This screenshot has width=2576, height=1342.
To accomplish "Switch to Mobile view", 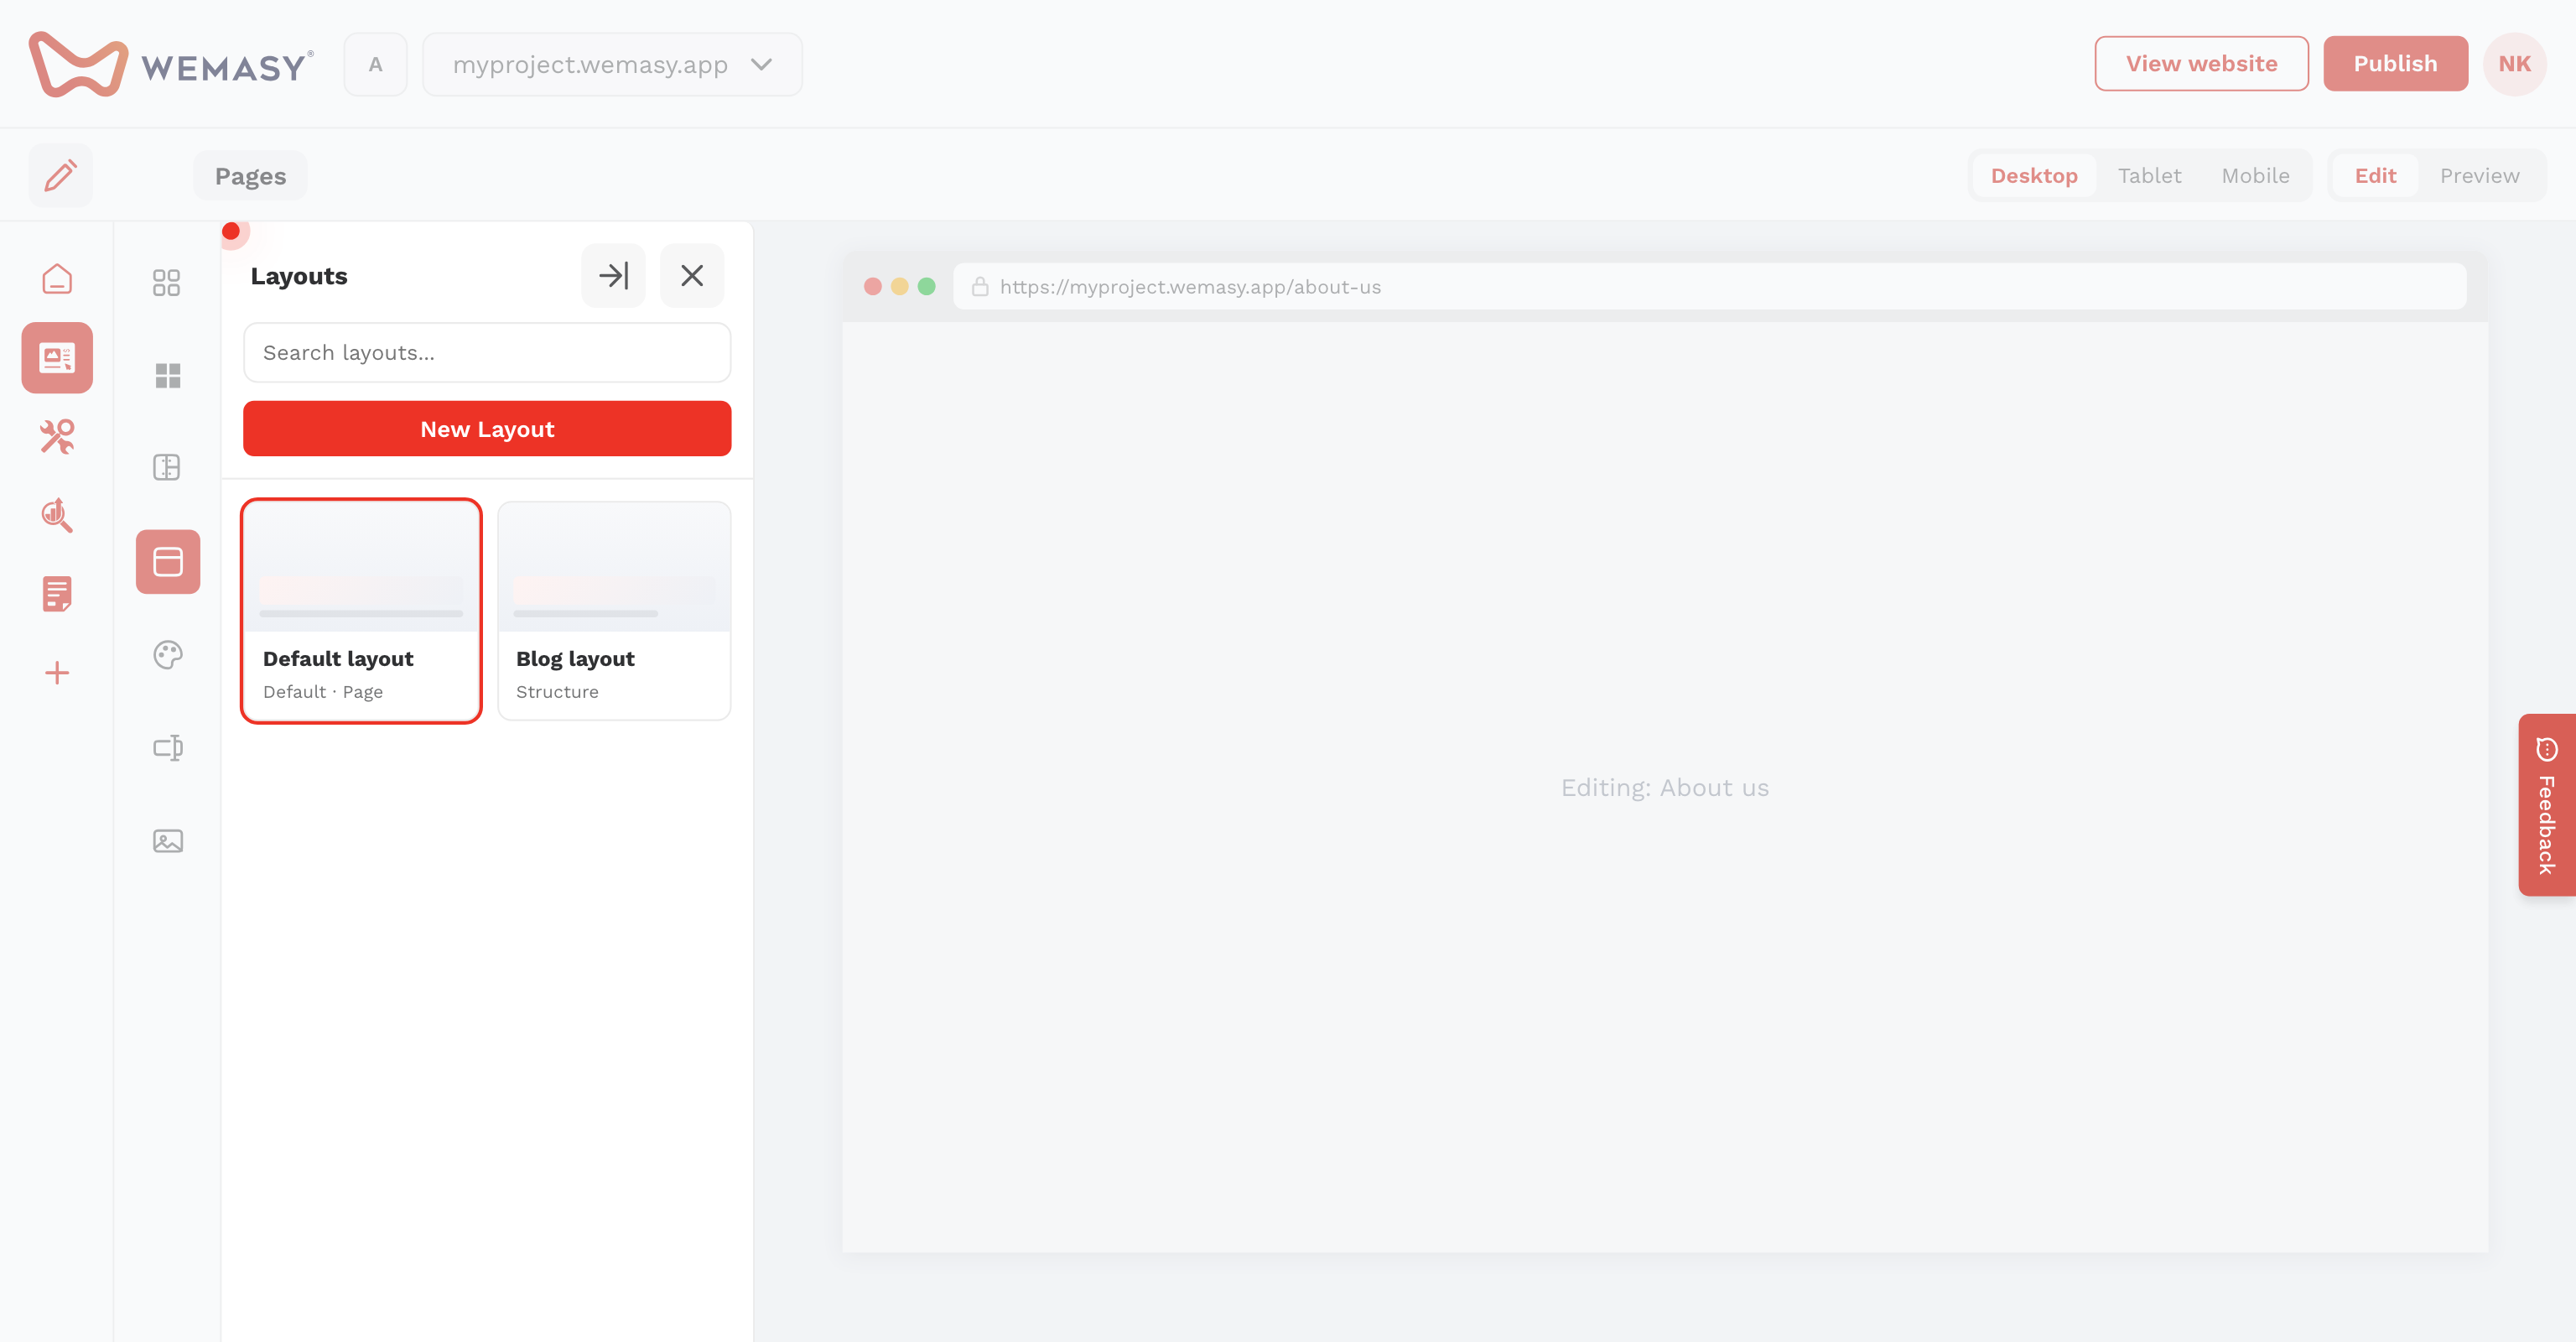I will click(2255, 175).
